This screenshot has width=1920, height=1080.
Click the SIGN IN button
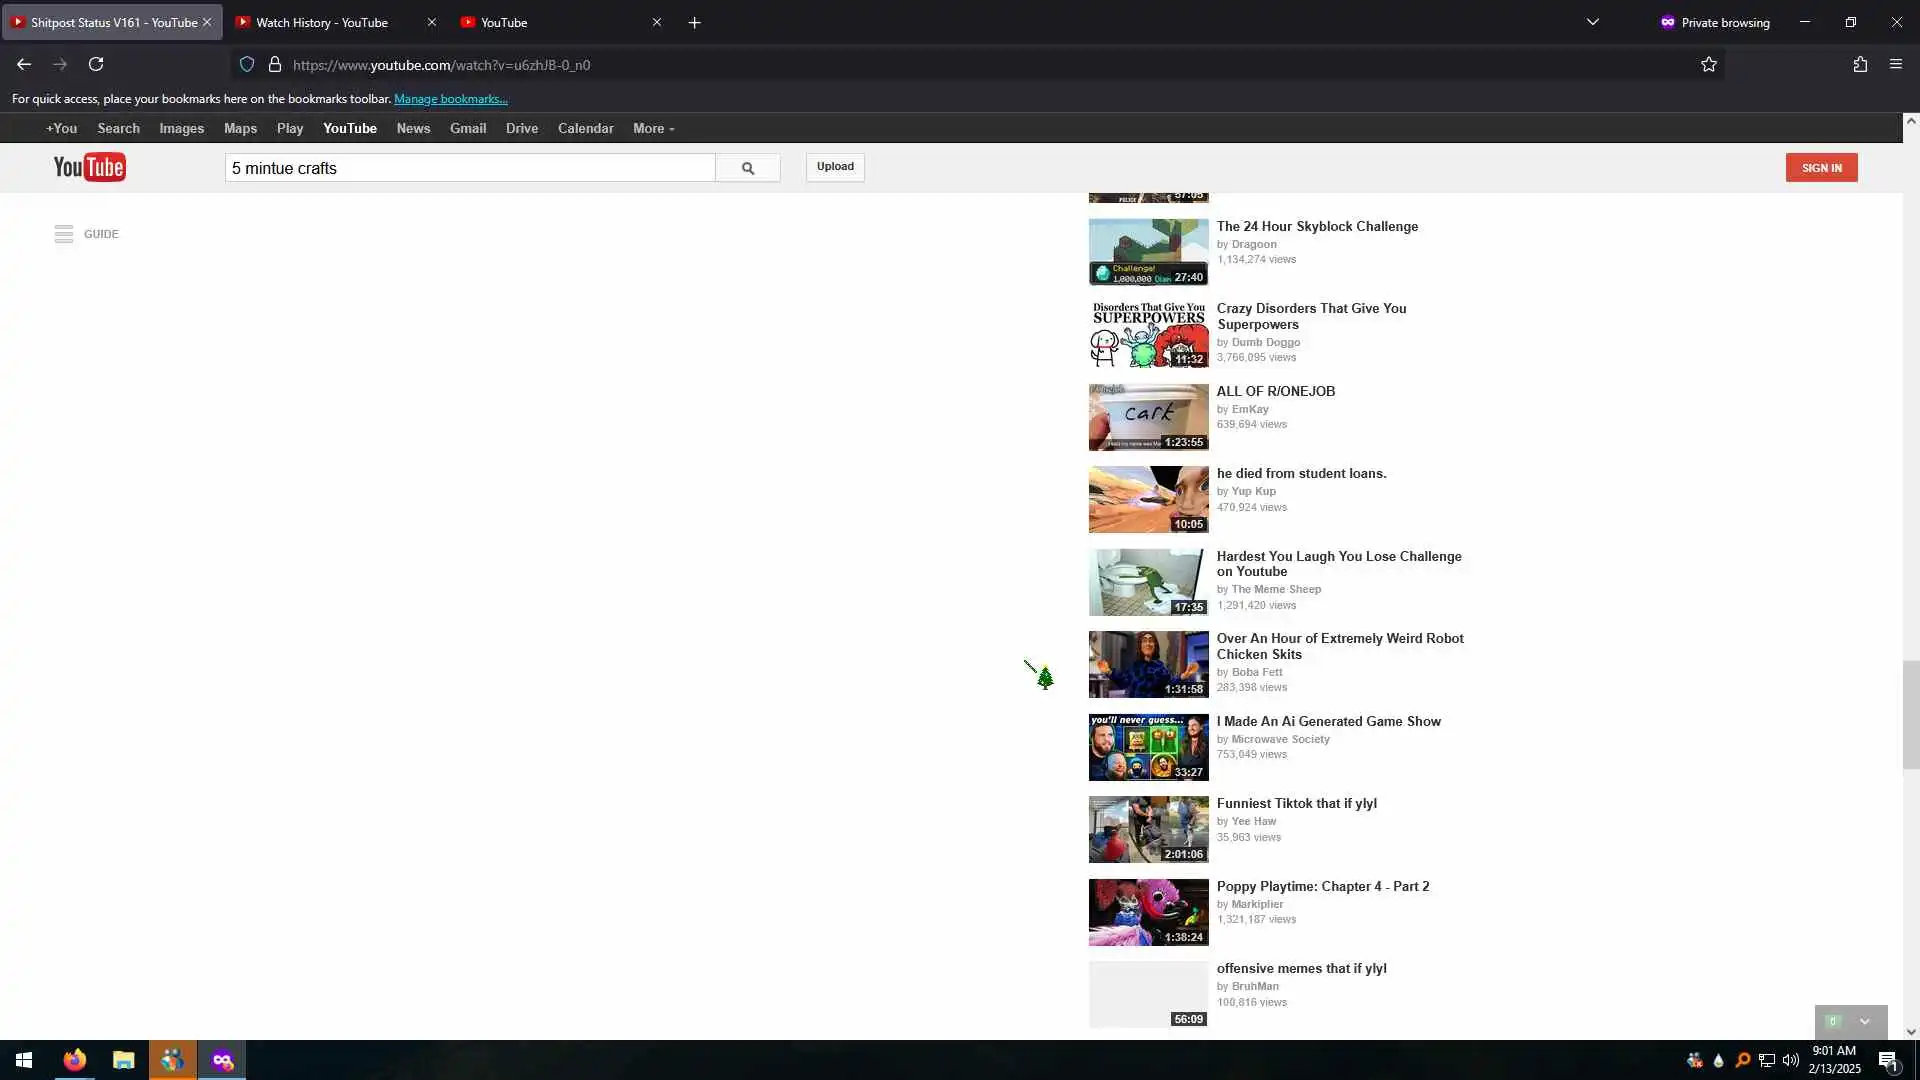[x=1821, y=167]
